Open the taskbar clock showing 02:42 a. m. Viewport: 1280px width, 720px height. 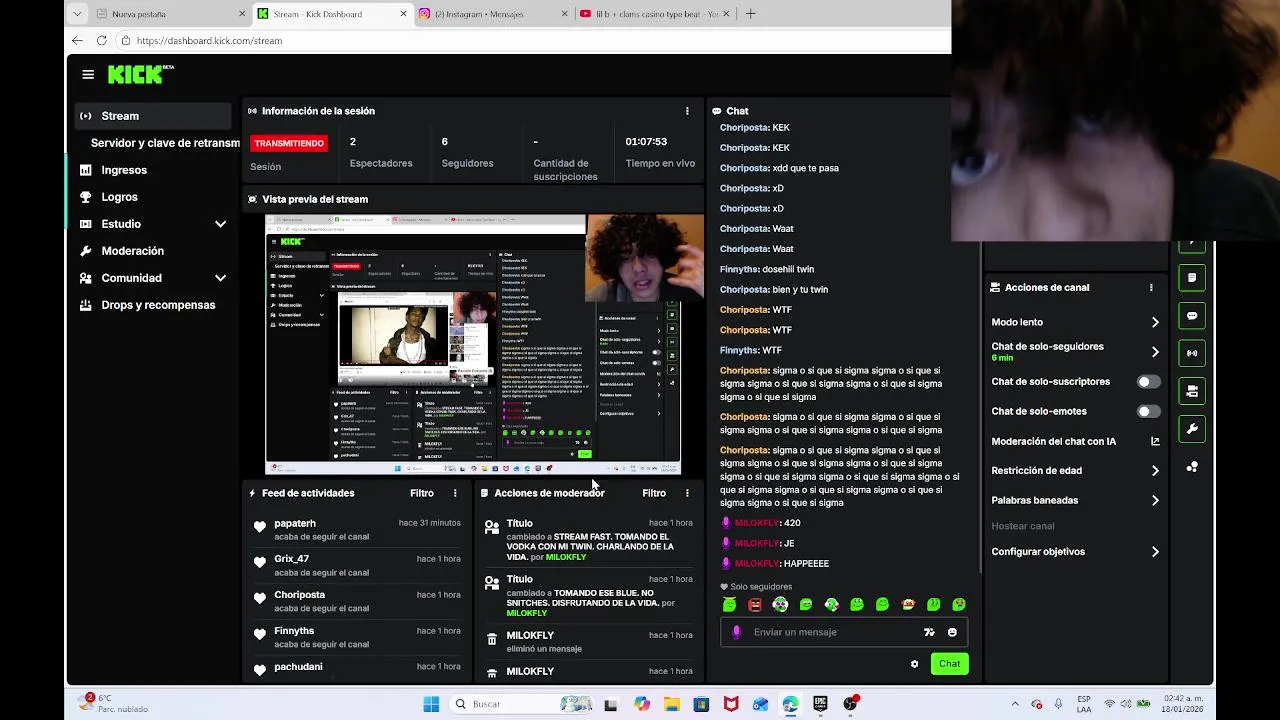1183,704
